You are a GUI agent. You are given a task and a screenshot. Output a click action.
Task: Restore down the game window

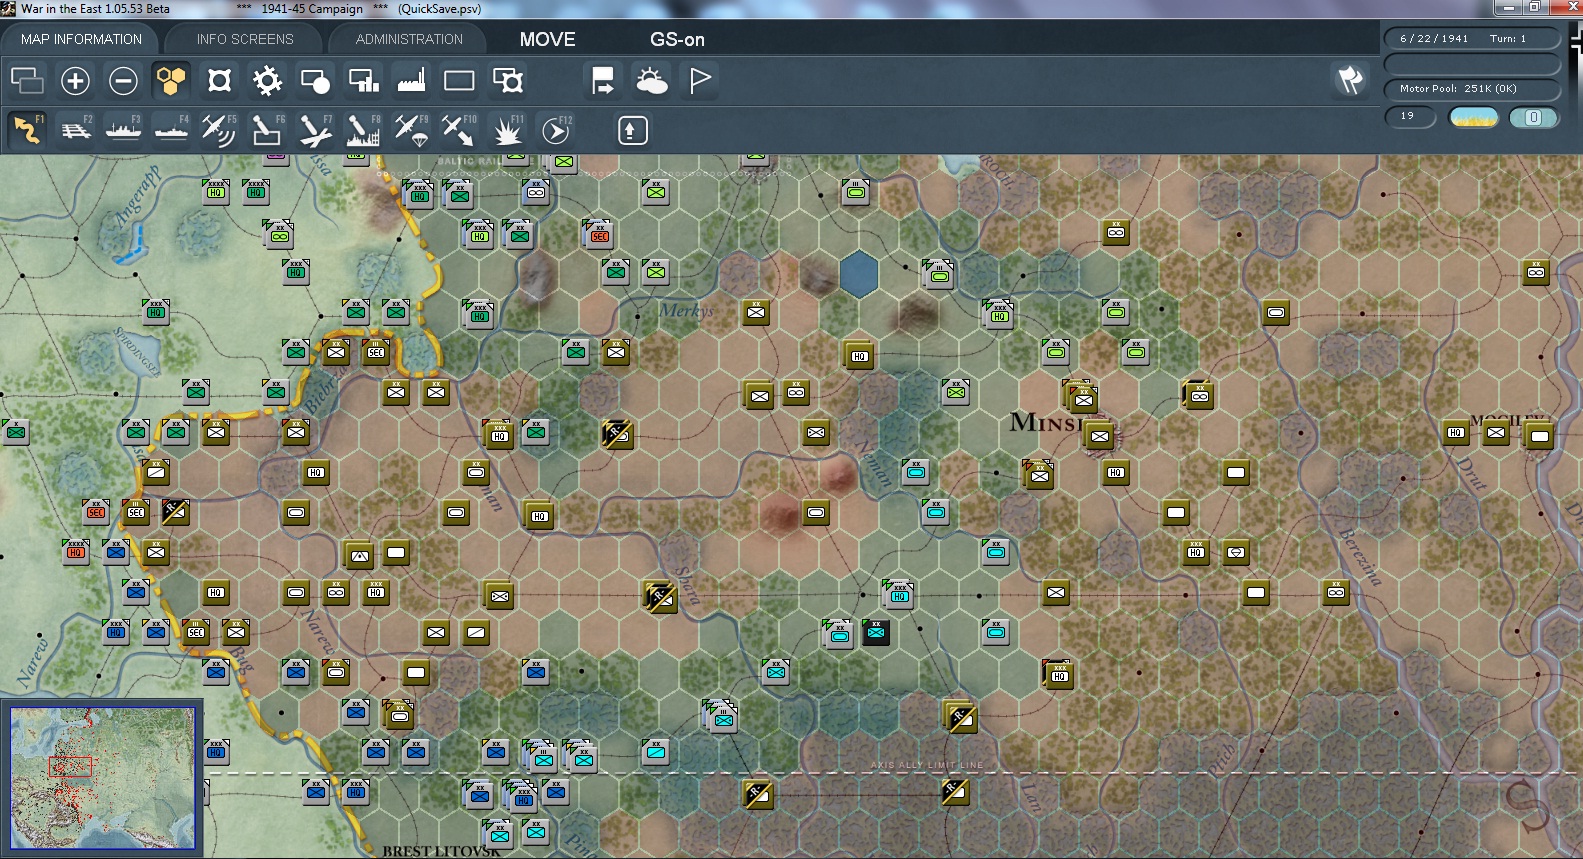(x=1533, y=8)
